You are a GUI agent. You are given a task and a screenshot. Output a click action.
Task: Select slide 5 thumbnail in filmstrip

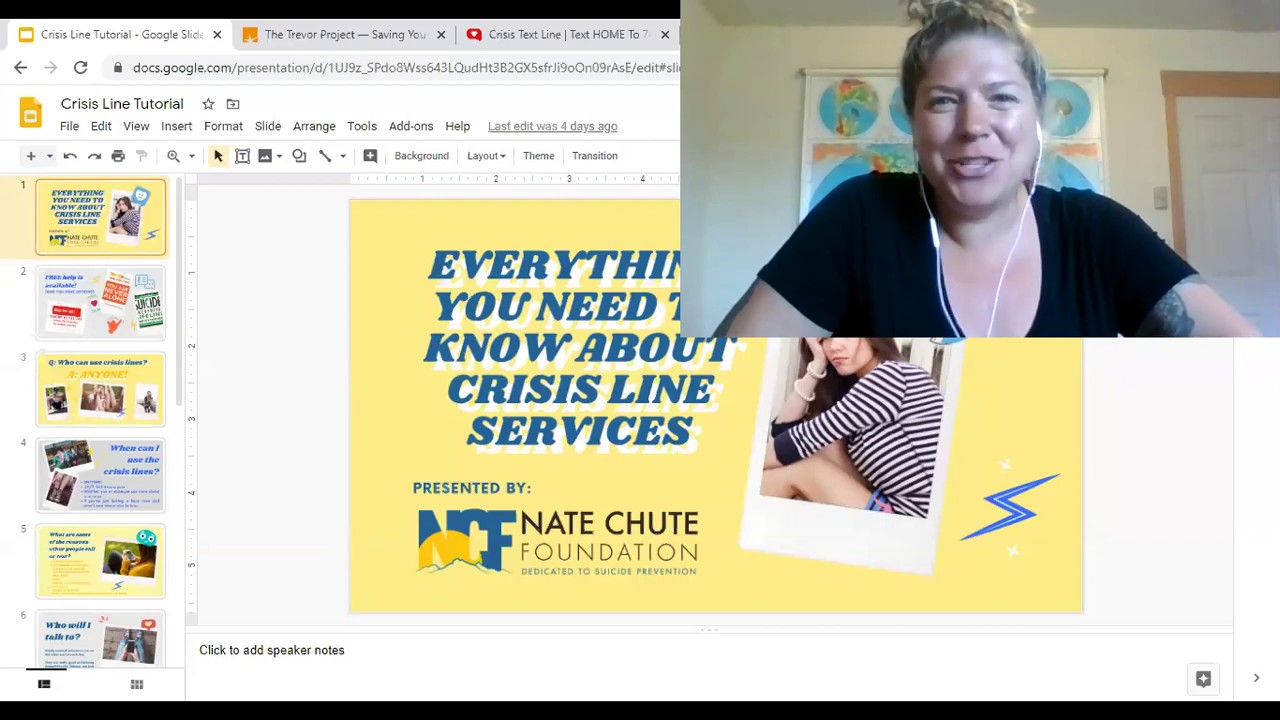[x=101, y=561]
